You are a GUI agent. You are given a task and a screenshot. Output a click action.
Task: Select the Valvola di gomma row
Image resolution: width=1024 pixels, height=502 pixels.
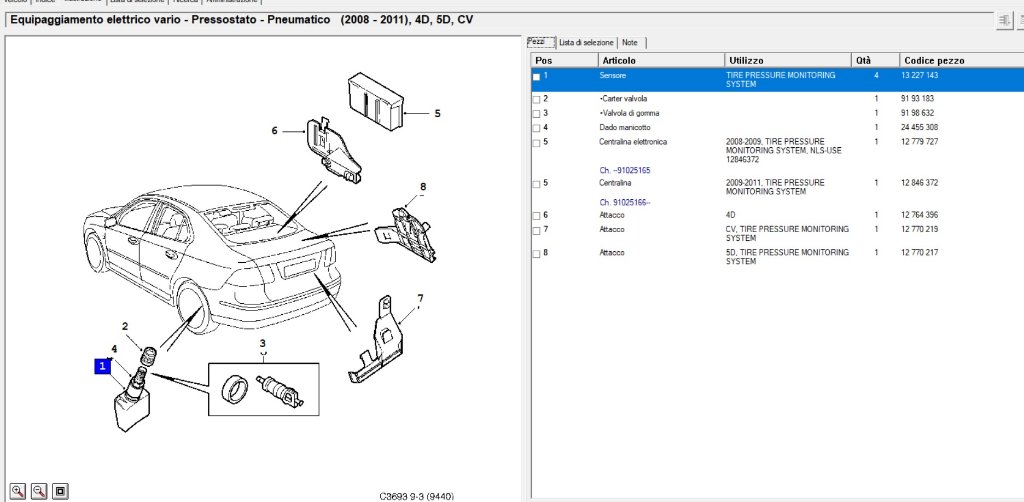click(x=630, y=113)
